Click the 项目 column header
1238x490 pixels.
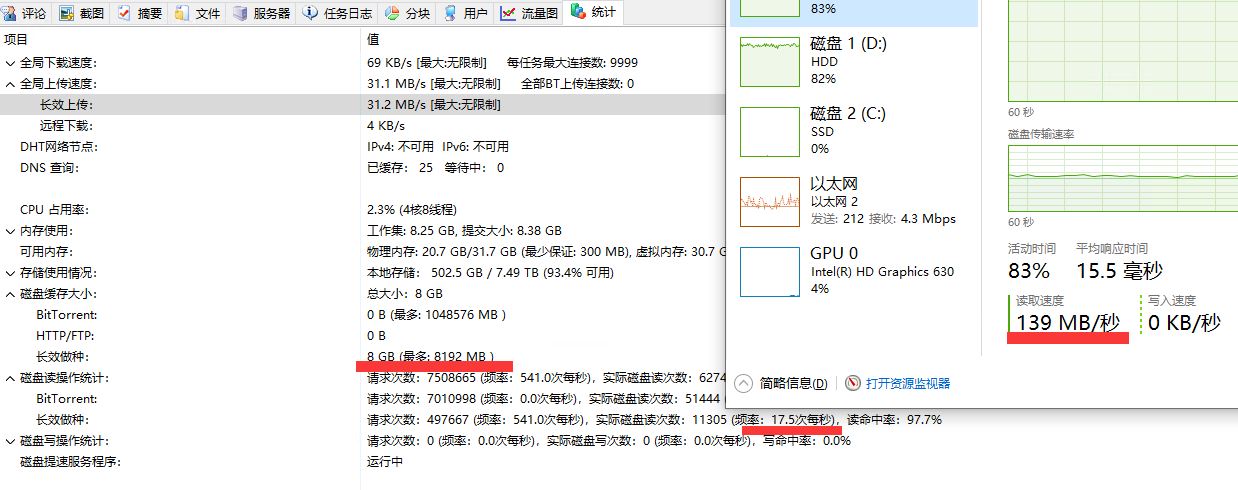click(180, 39)
